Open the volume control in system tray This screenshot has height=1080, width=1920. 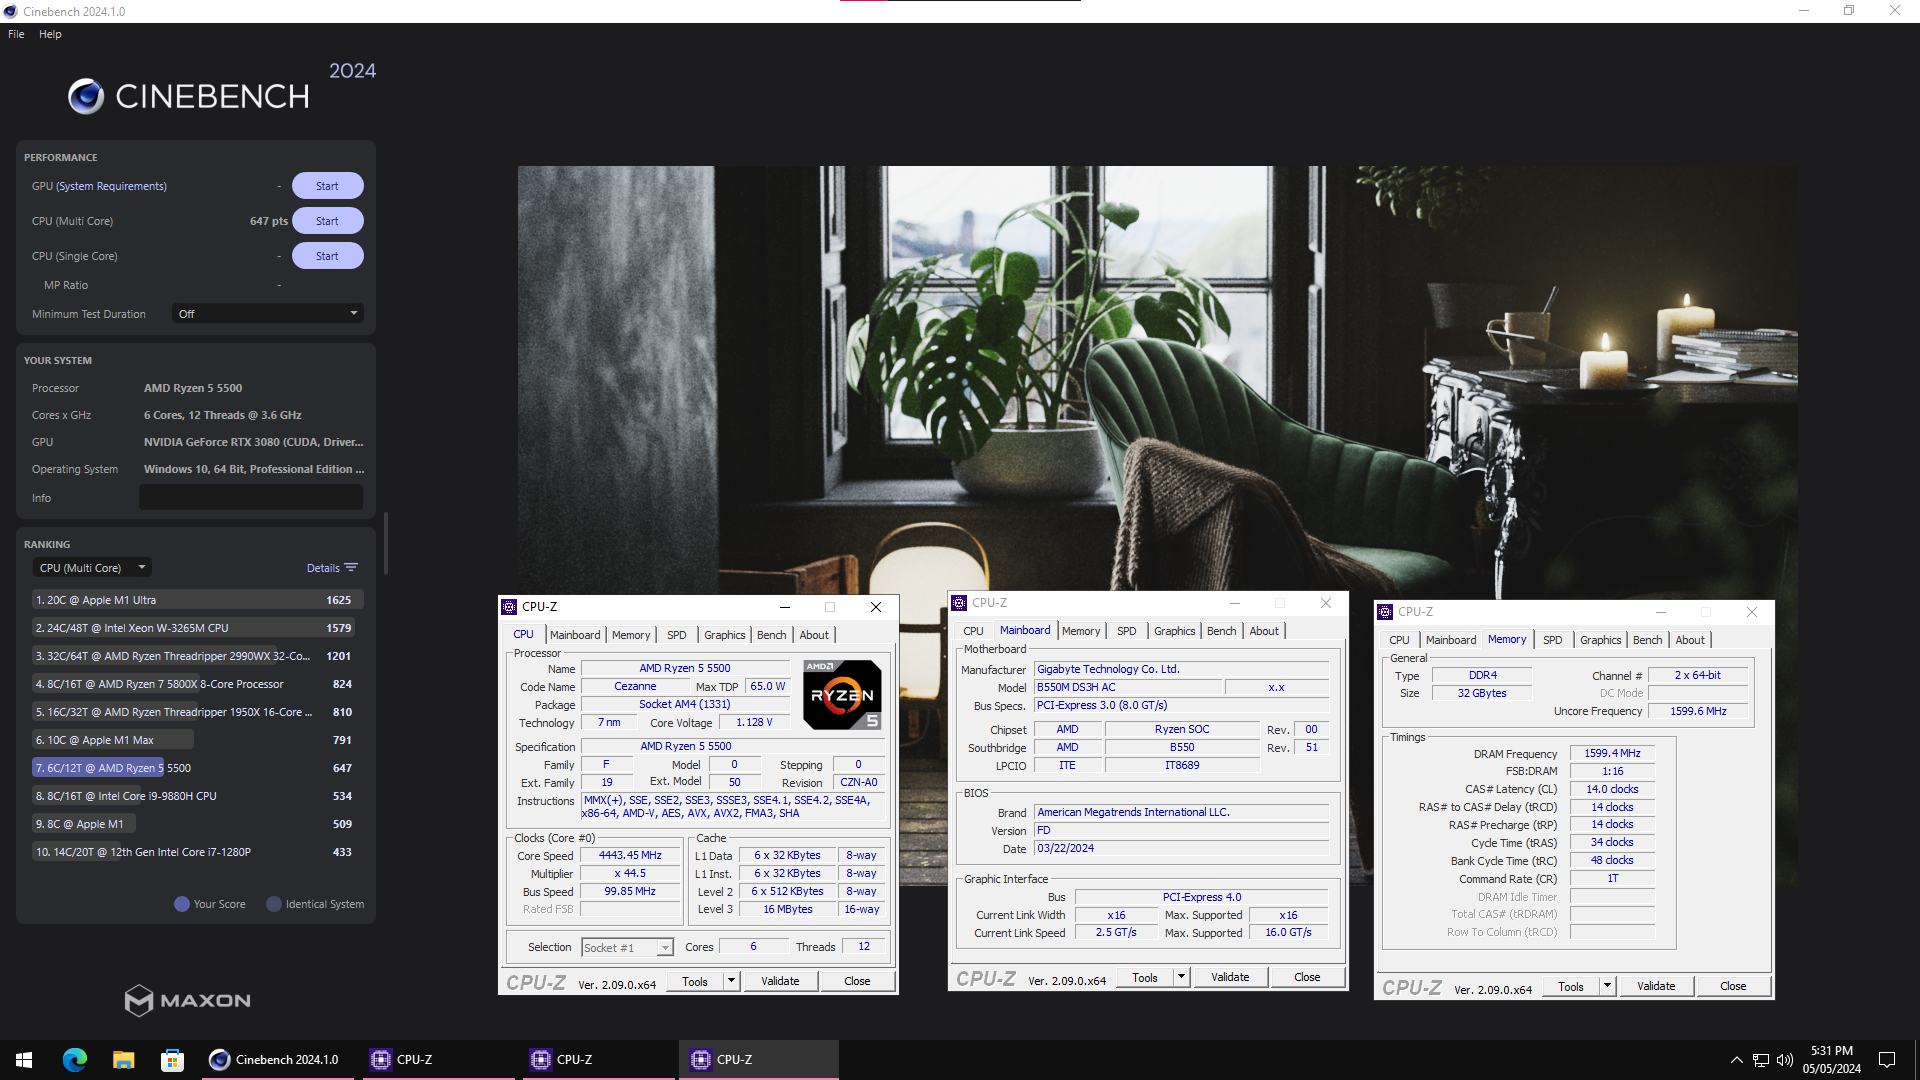click(x=1785, y=1060)
